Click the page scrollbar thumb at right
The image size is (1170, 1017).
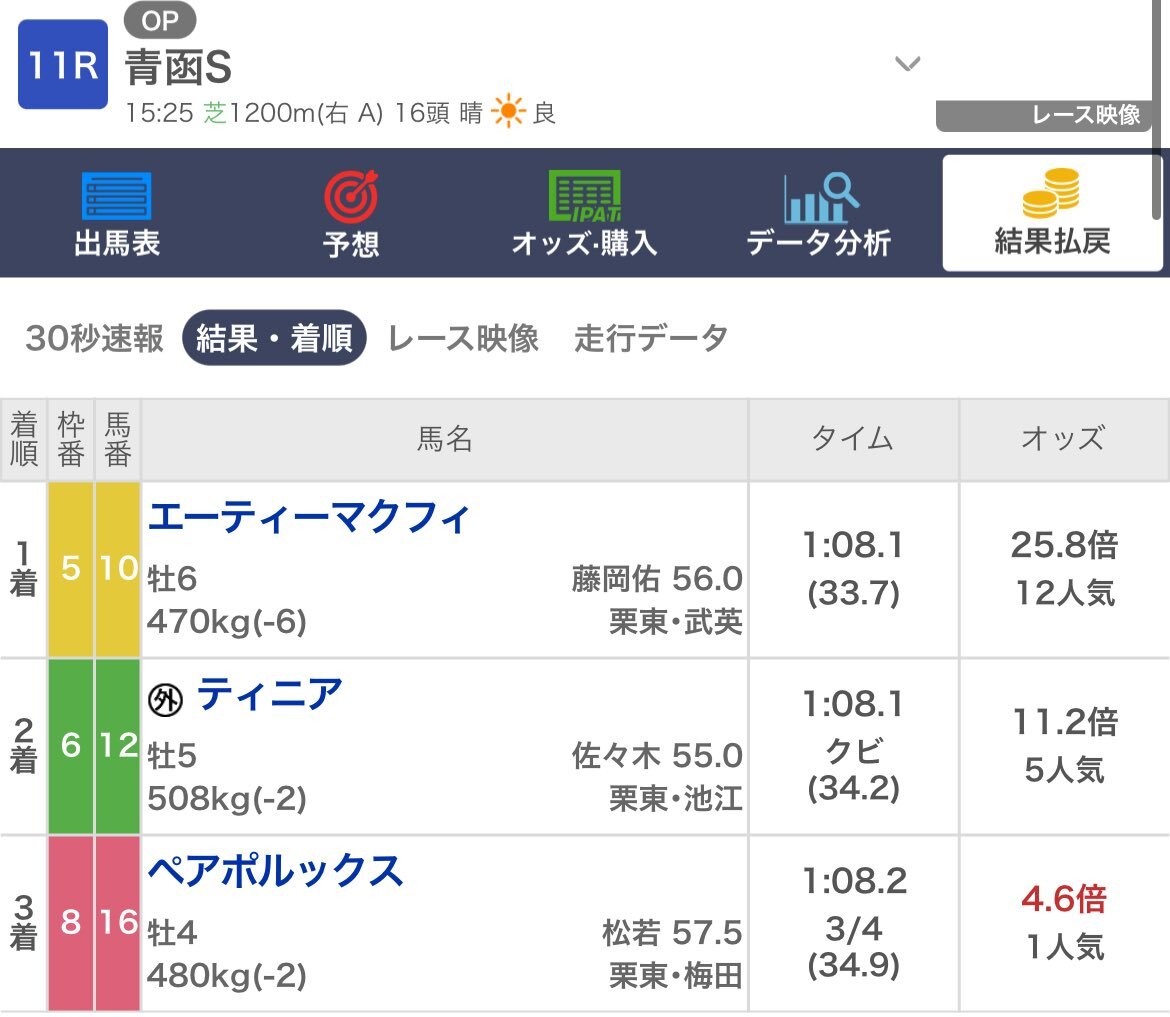coord(1157,109)
